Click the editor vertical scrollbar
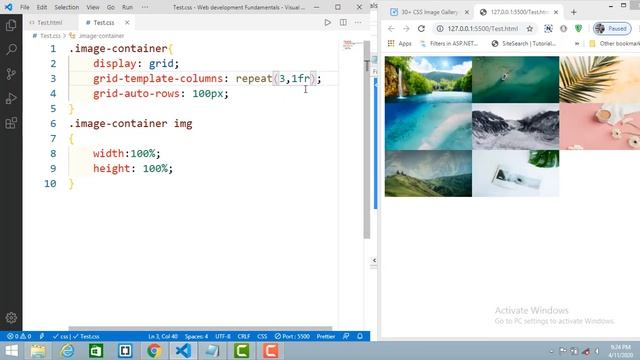640x360 pixels. [367, 139]
